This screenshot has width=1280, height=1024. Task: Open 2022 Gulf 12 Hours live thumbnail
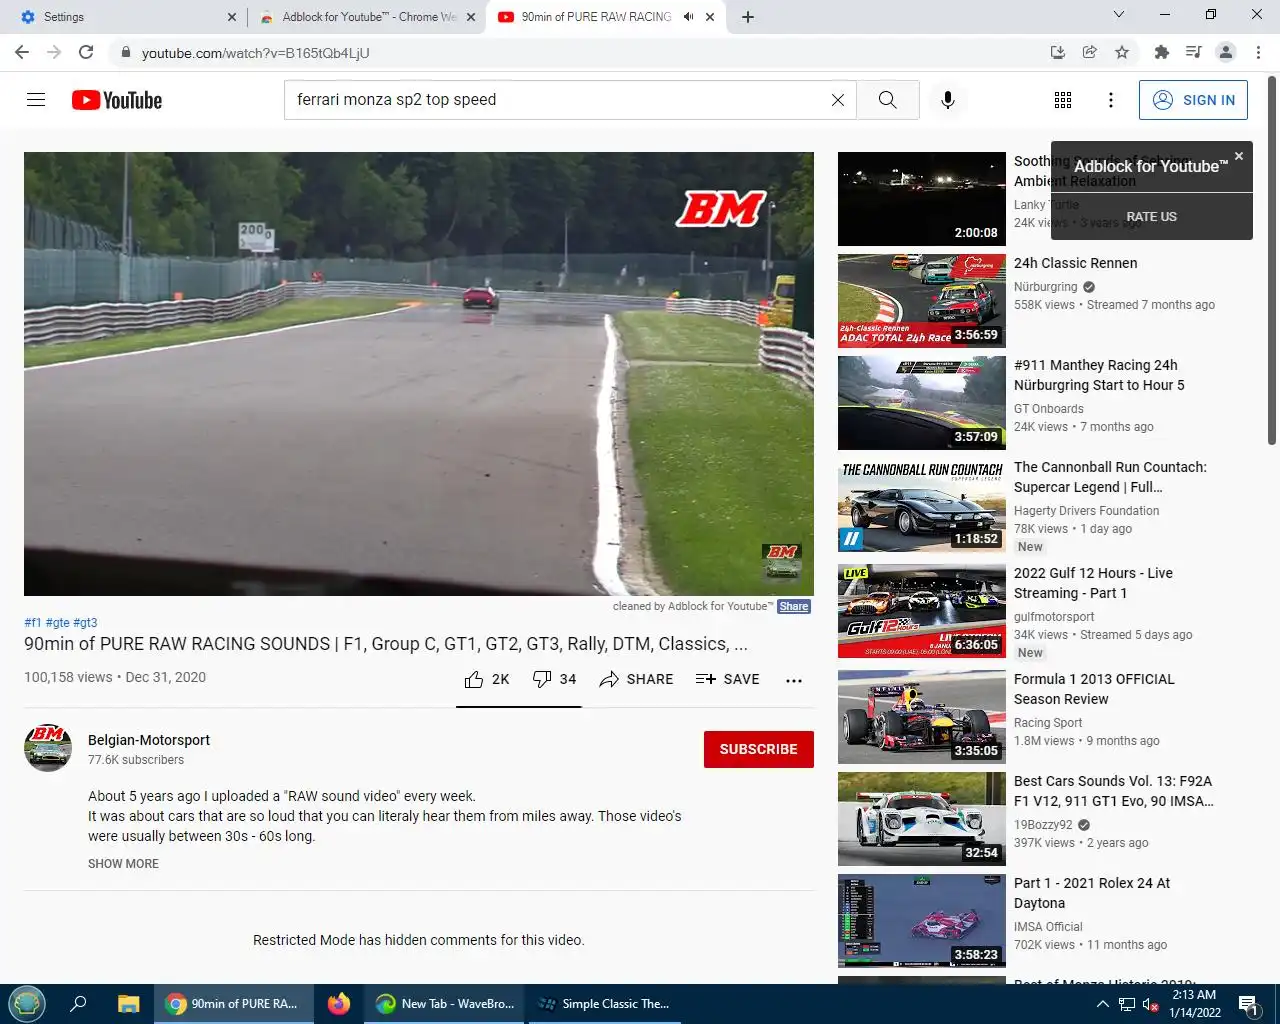coord(922,611)
